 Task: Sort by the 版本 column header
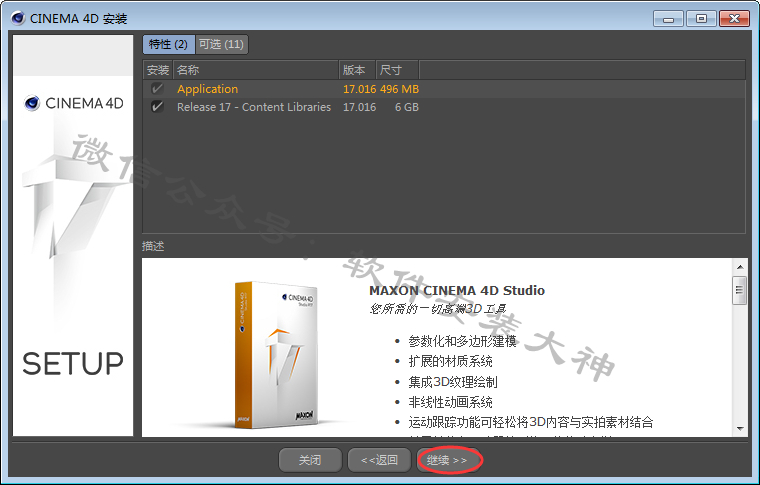click(357, 70)
